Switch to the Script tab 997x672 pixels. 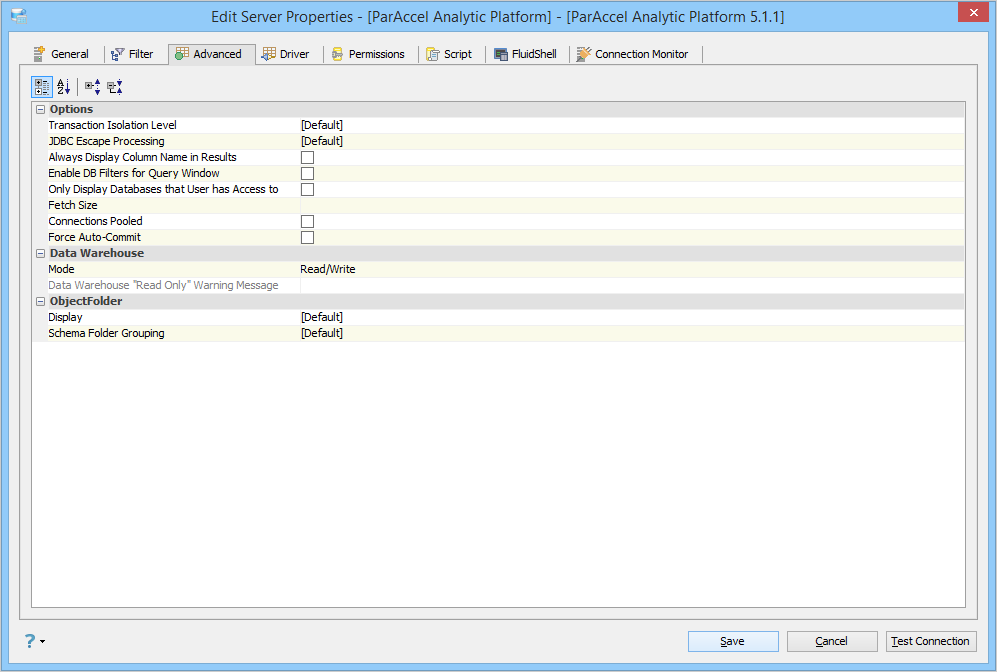(450, 54)
